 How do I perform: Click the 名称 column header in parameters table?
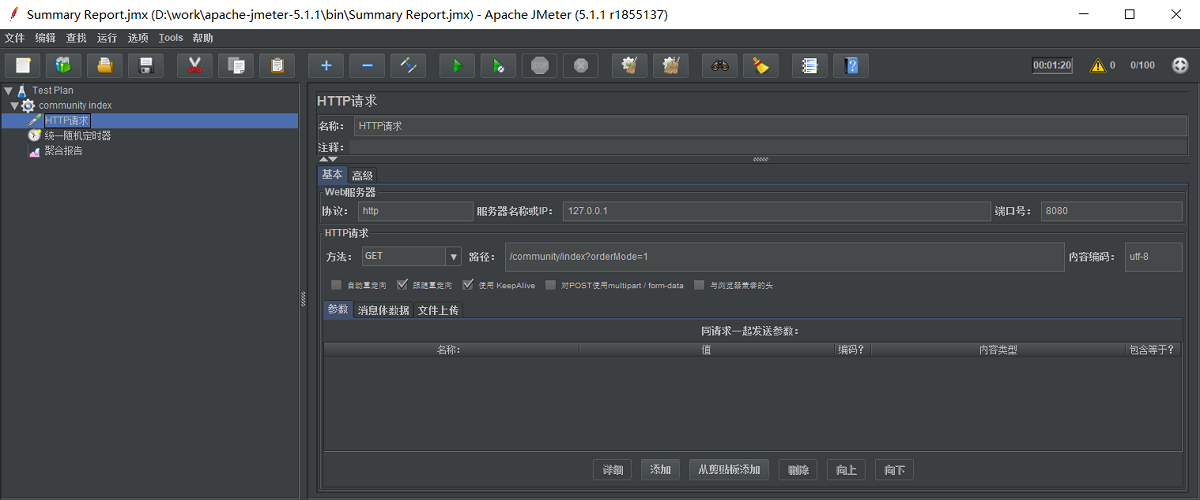click(x=451, y=350)
